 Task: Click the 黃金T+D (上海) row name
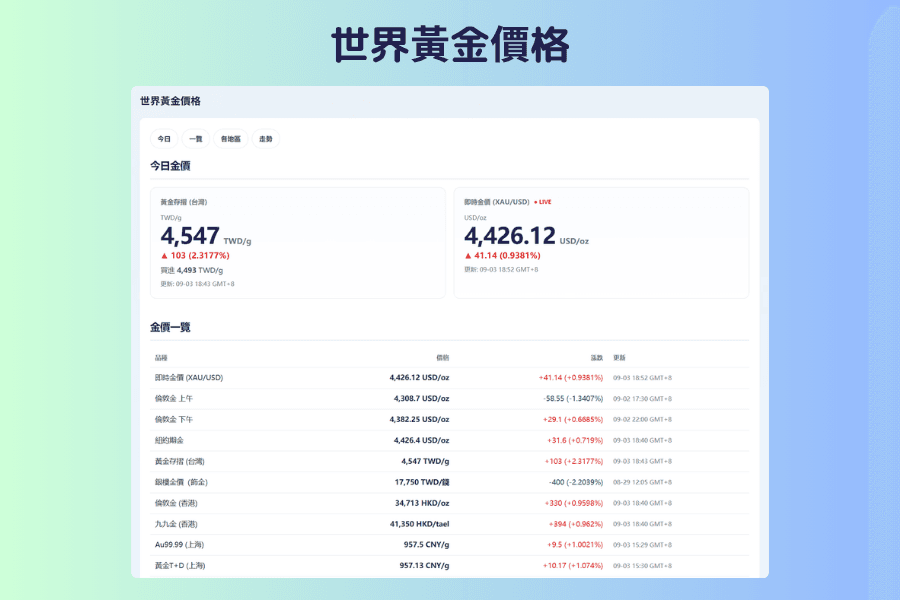click(180, 566)
